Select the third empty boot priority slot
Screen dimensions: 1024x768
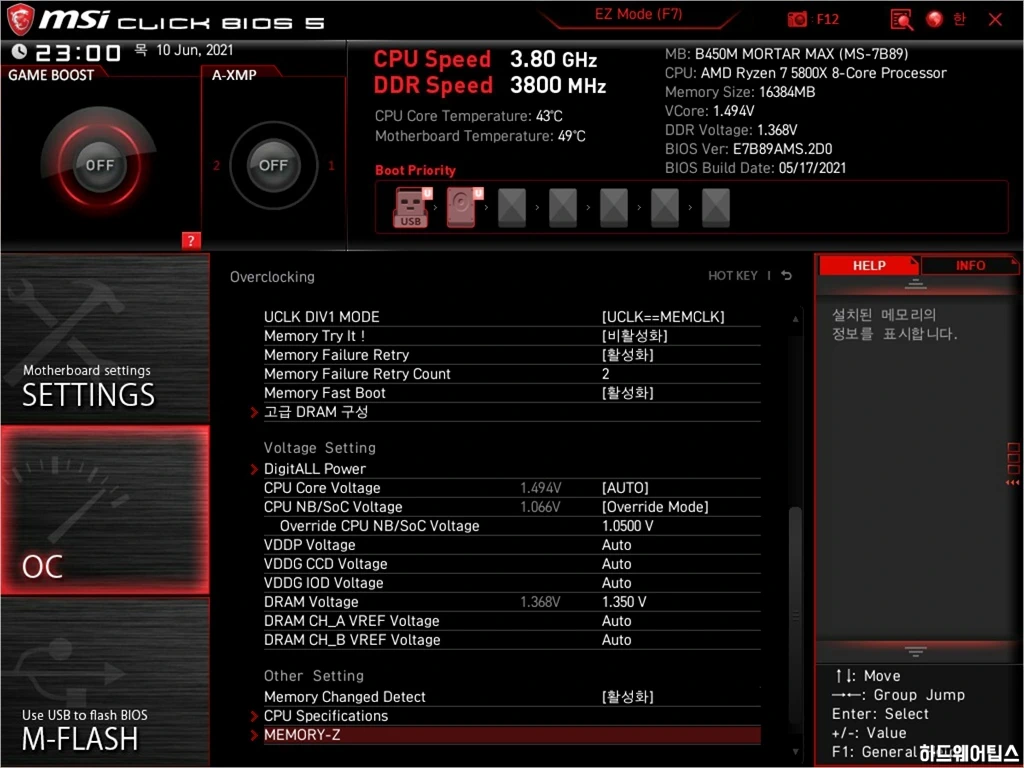click(614, 208)
